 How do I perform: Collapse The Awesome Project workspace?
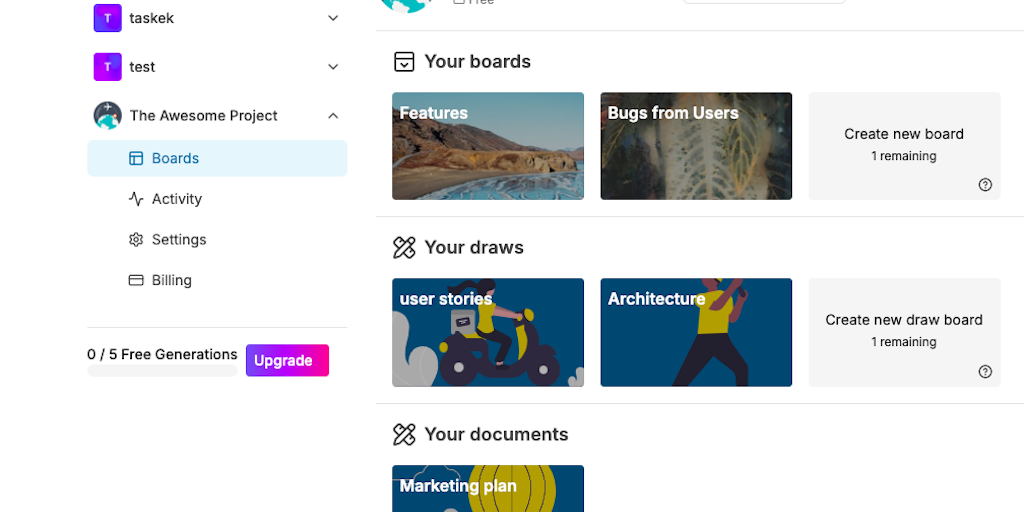333,116
